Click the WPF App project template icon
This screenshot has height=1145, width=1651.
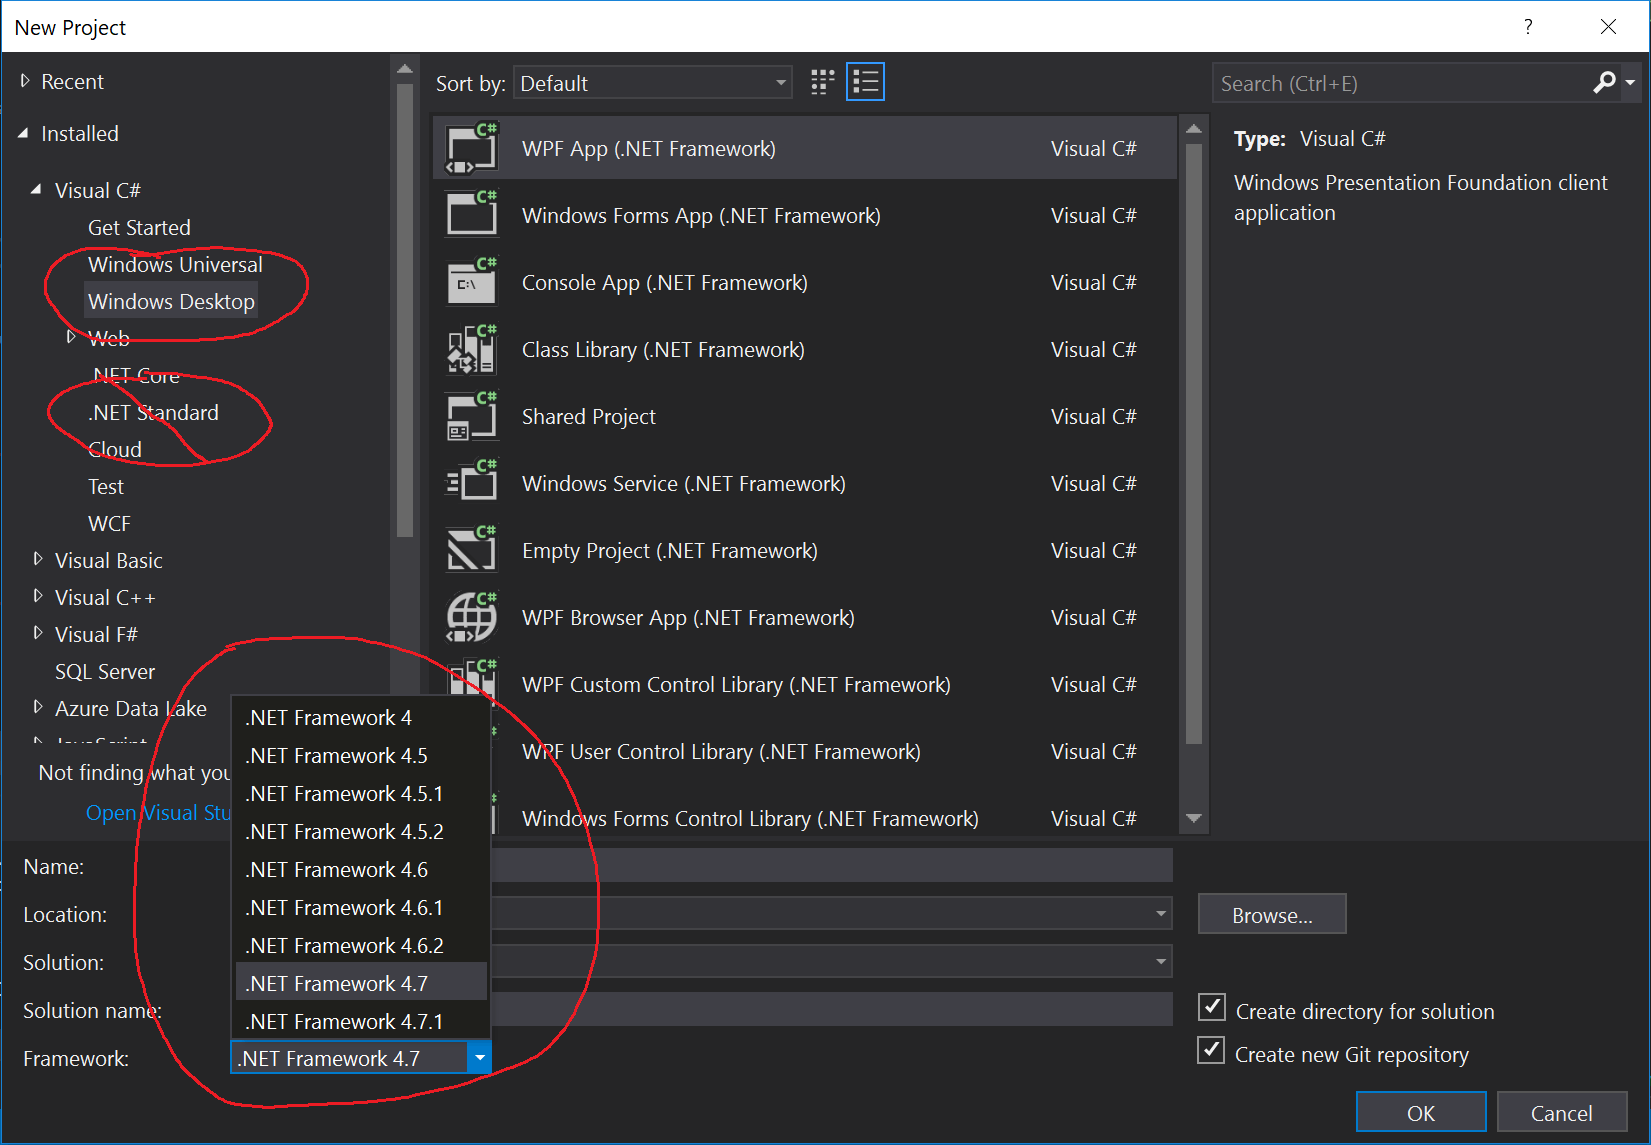coord(471,148)
